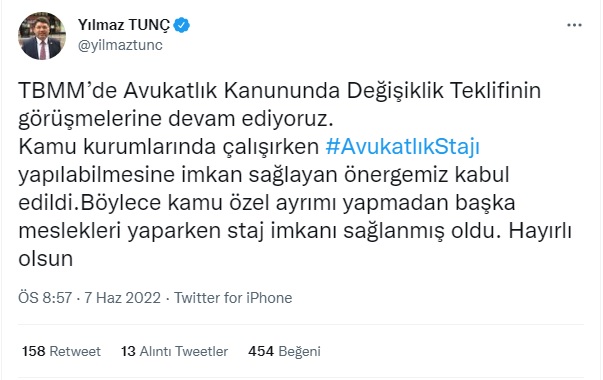Click the 7 Haz 2022 date
603x380 pixels.
[x=122, y=298]
